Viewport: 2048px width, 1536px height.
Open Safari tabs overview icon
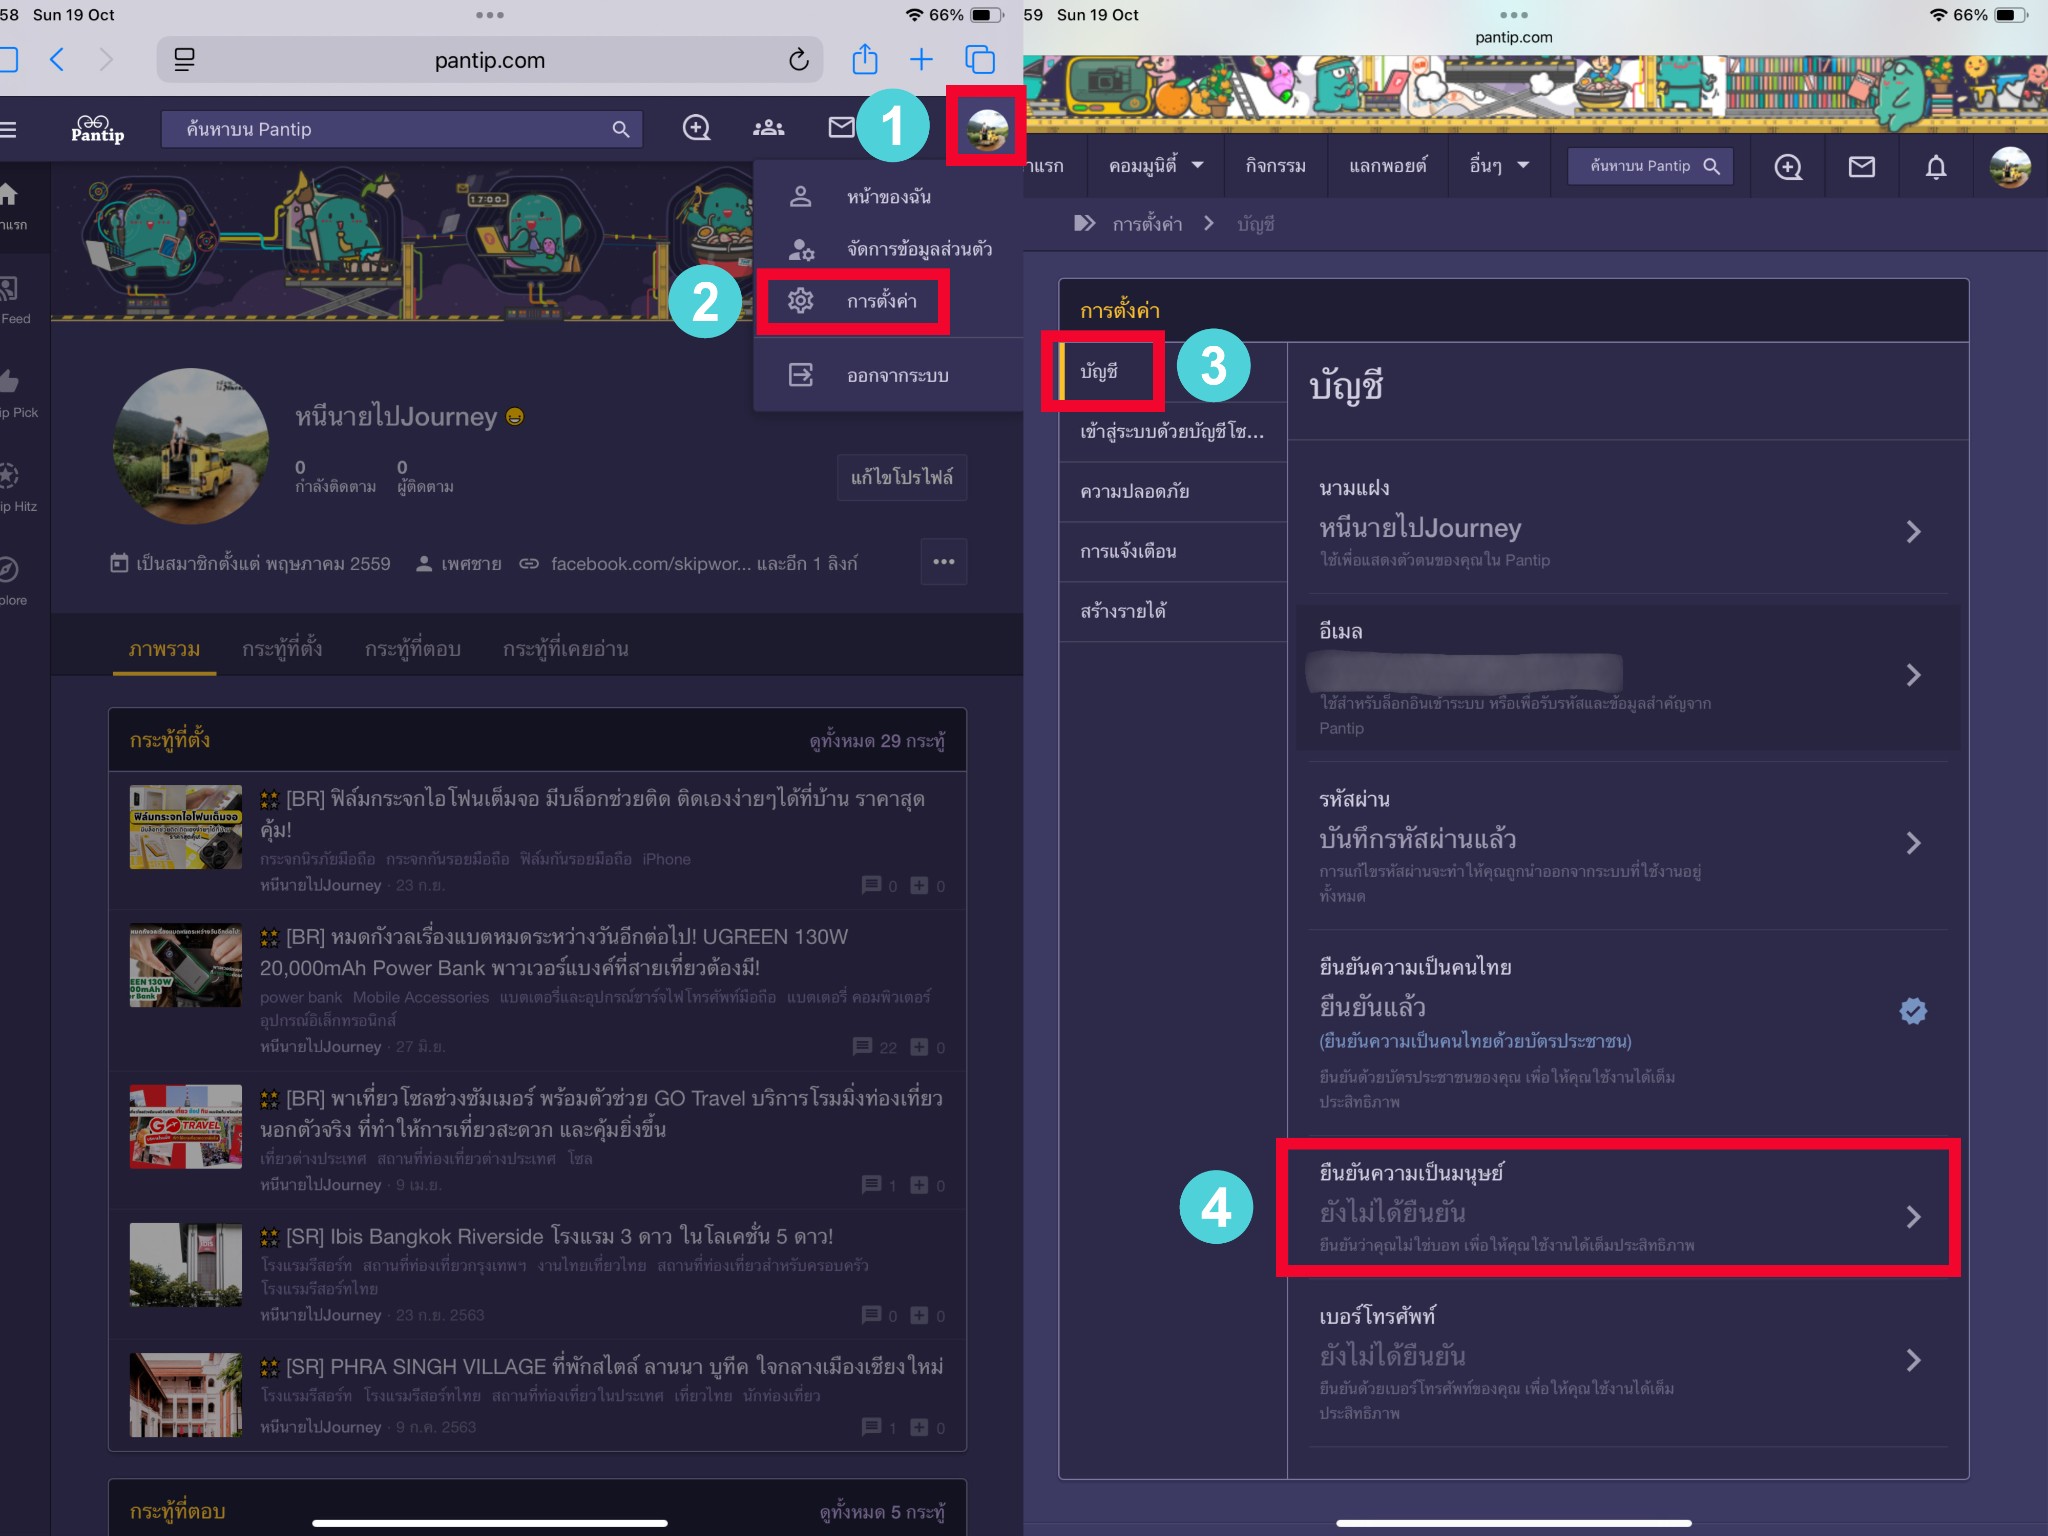tap(980, 60)
